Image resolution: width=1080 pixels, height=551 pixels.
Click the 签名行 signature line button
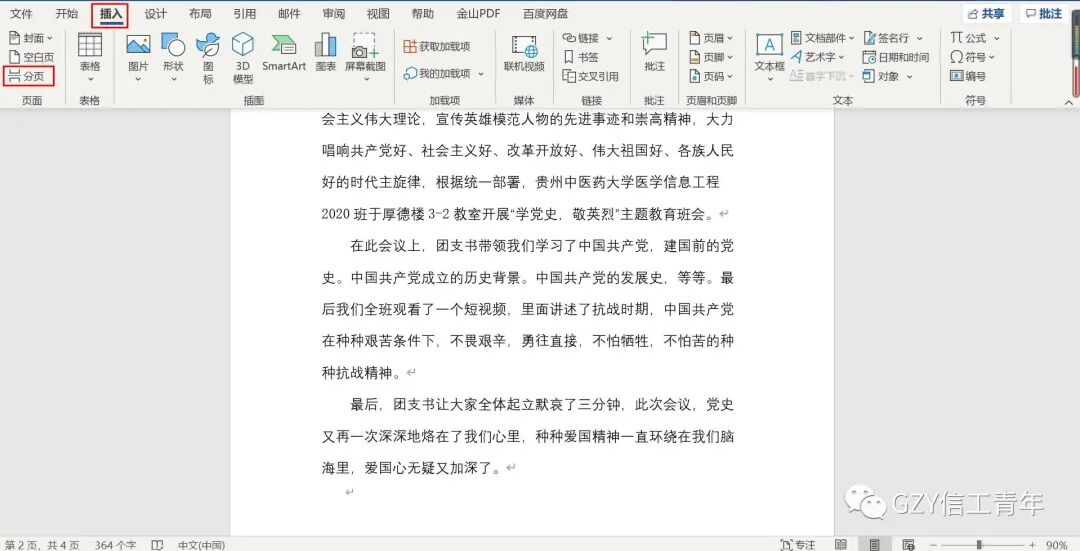[x=886, y=38]
